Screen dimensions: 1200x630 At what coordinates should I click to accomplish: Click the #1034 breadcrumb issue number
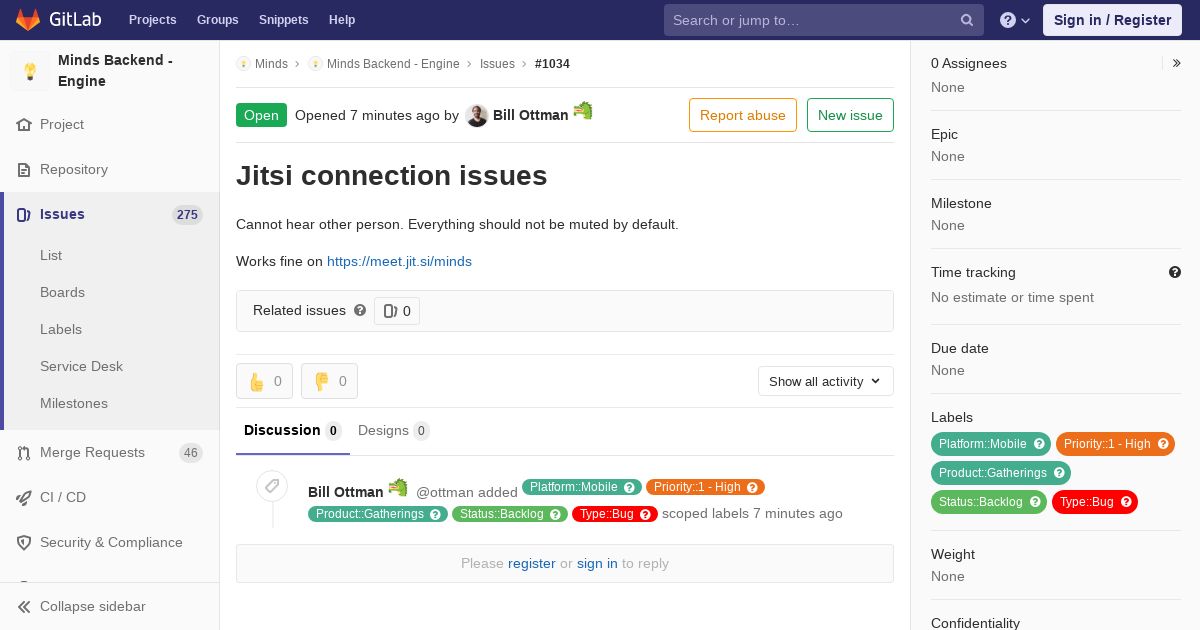pyautogui.click(x=552, y=64)
